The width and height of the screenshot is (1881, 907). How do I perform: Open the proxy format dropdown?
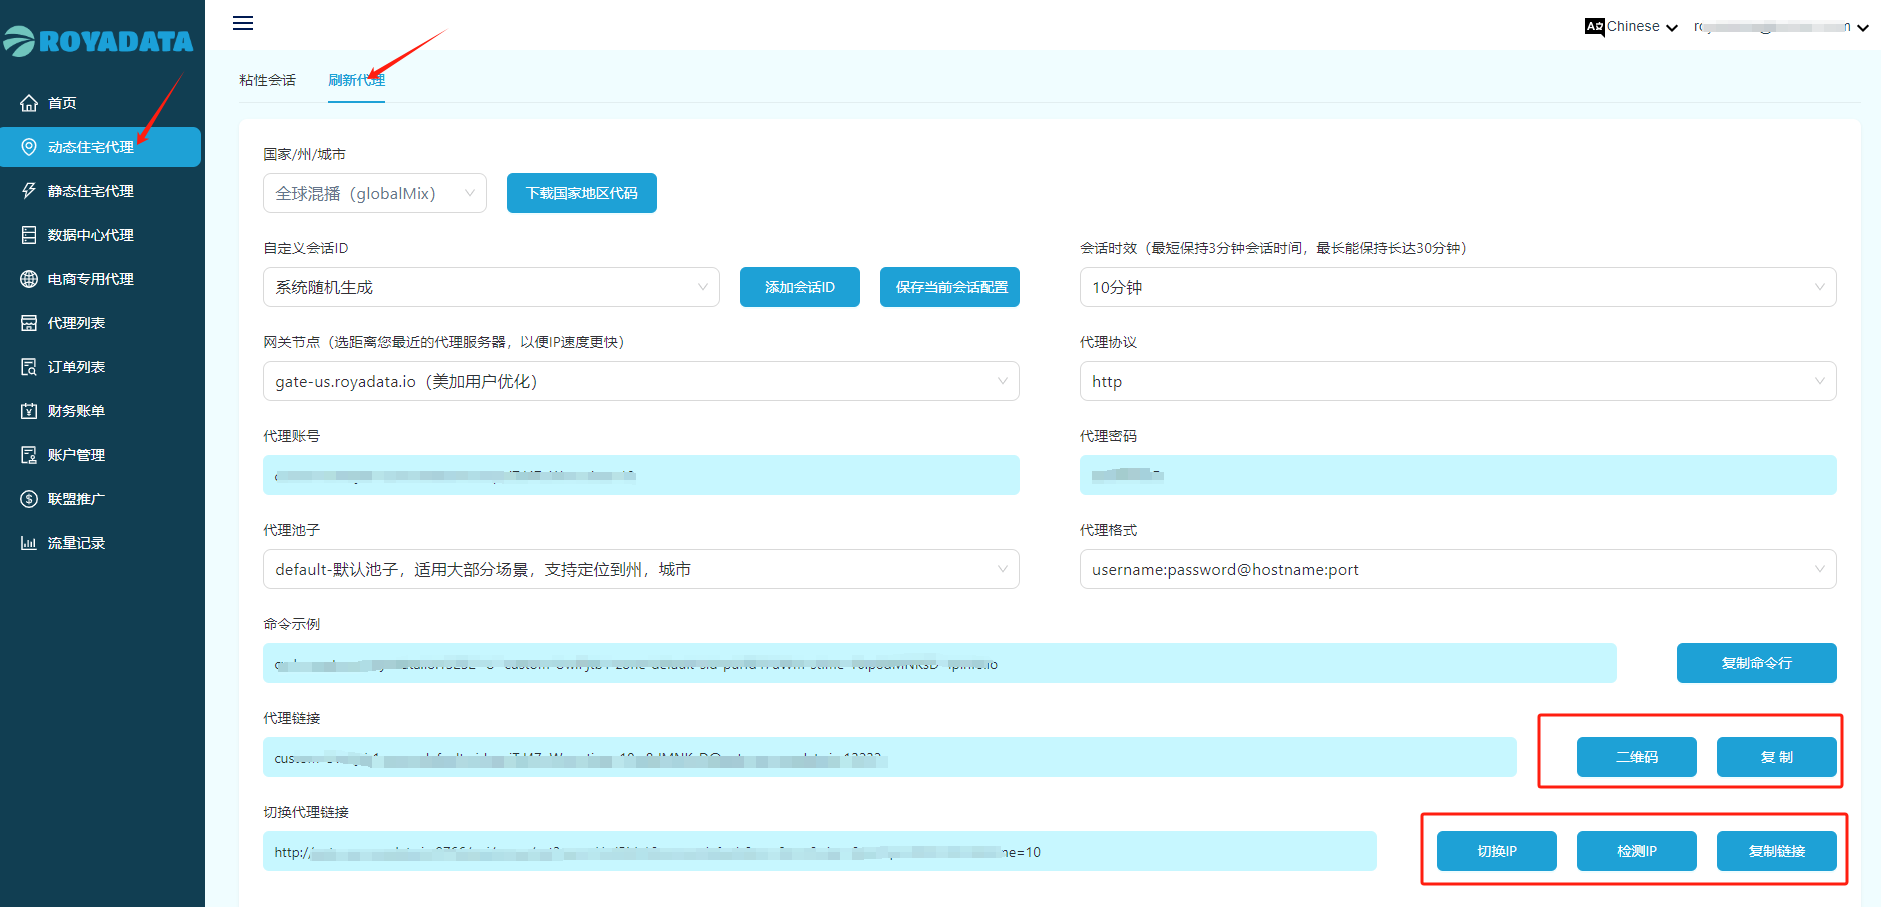pos(1457,569)
